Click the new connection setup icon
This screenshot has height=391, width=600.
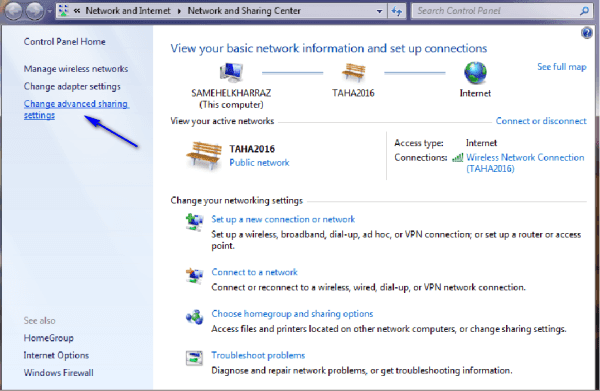coord(194,222)
